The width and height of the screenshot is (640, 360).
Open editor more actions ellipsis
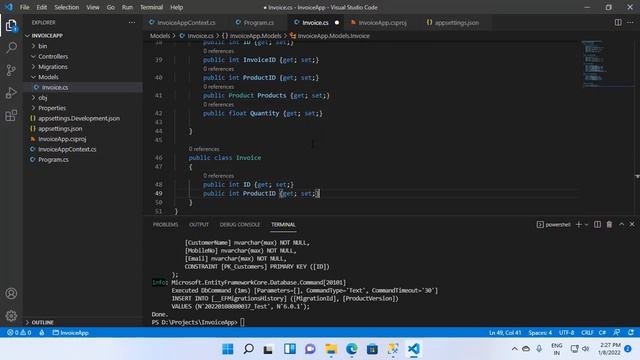pyautogui.click(x=630, y=22)
